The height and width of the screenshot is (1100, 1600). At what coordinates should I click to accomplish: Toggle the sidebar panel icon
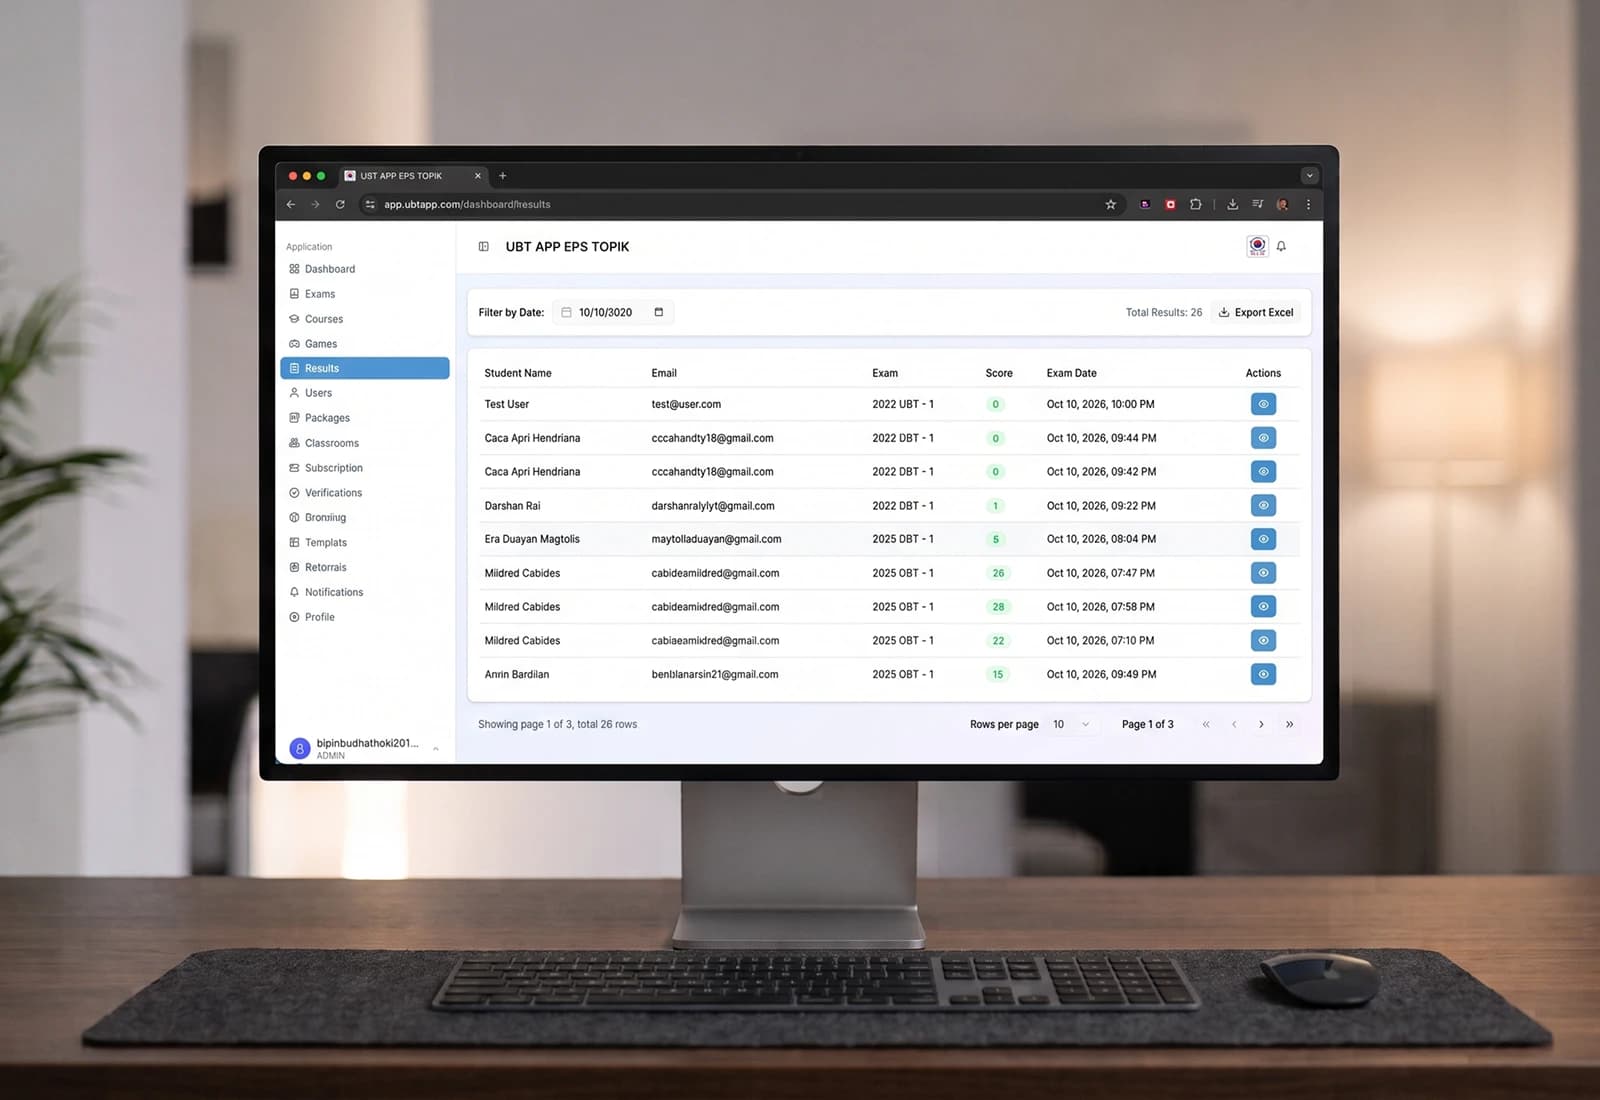[x=484, y=246]
